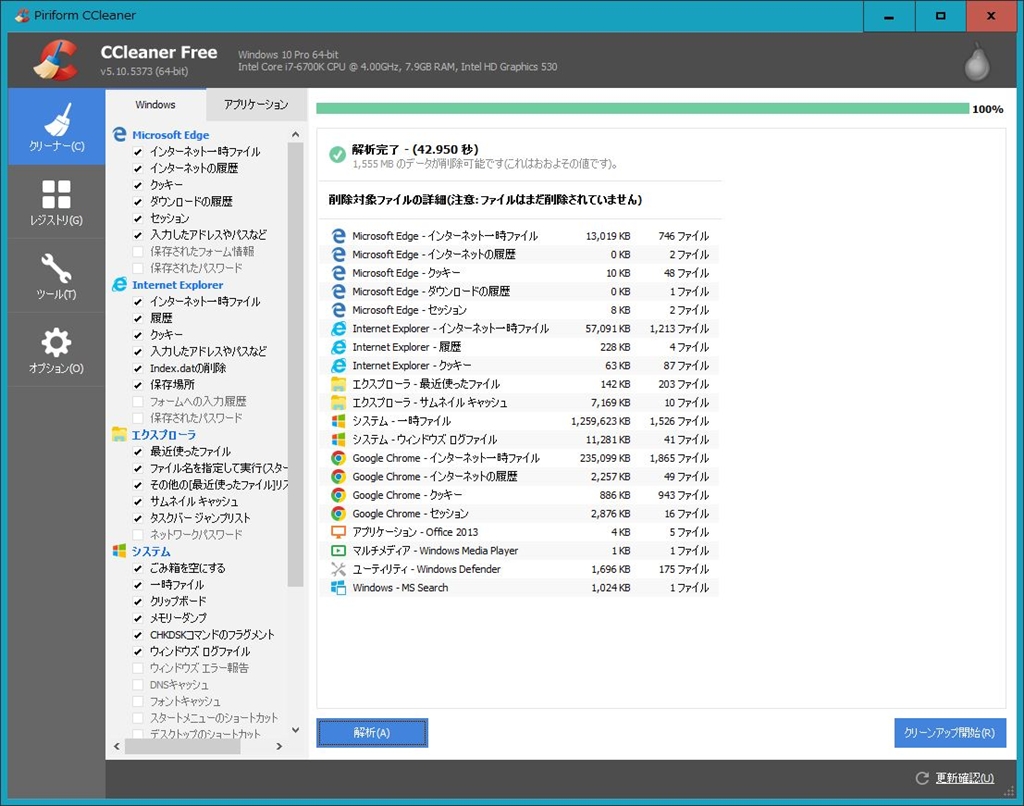Click Edge icon on Microsoft Edge - クッキー row
1024x806 pixels.
[338, 273]
